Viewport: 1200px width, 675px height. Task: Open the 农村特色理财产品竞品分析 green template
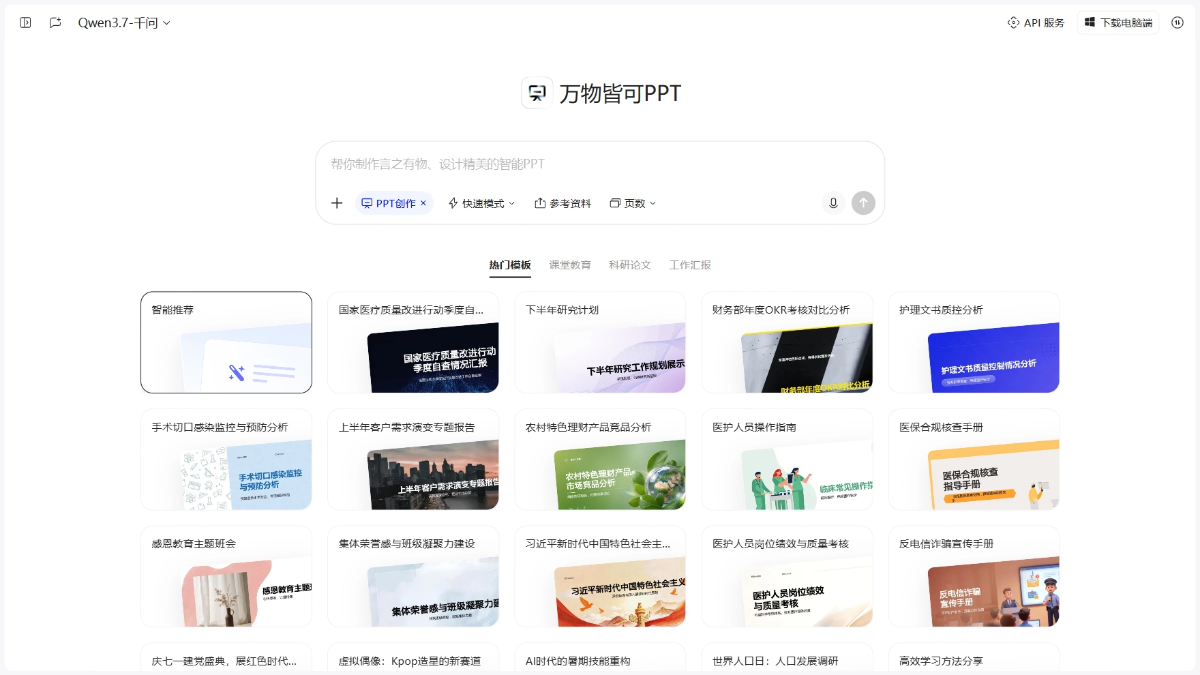tap(600, 459)
